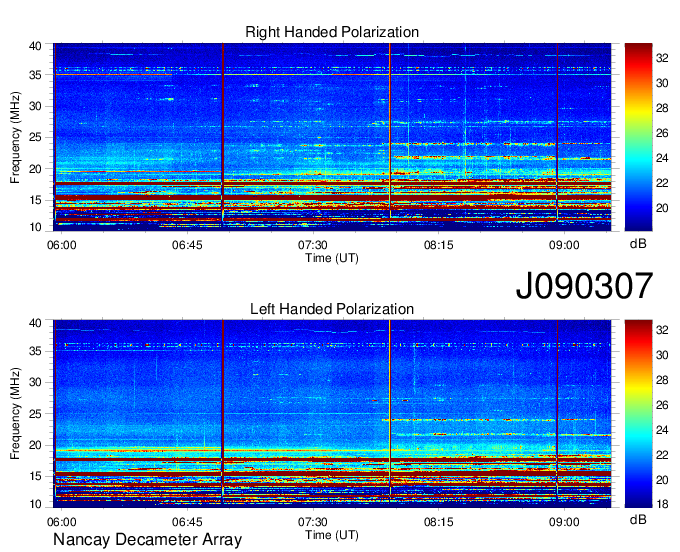Viewport: 680px width, 552px height.
Task: Click the 22 dB label on lower color bar
Action: click(662, 455)
